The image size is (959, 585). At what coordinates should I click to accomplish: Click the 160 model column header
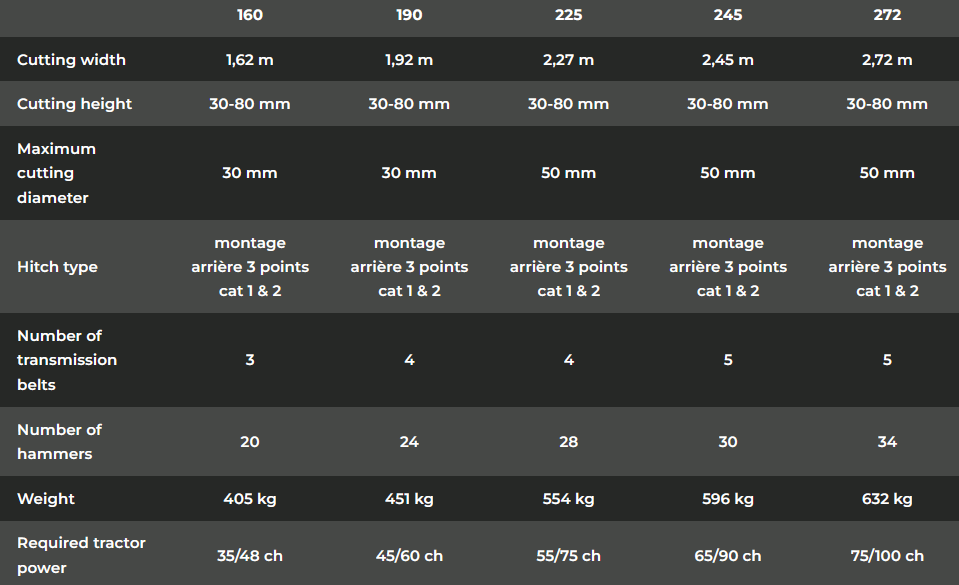tap(250, 15)
